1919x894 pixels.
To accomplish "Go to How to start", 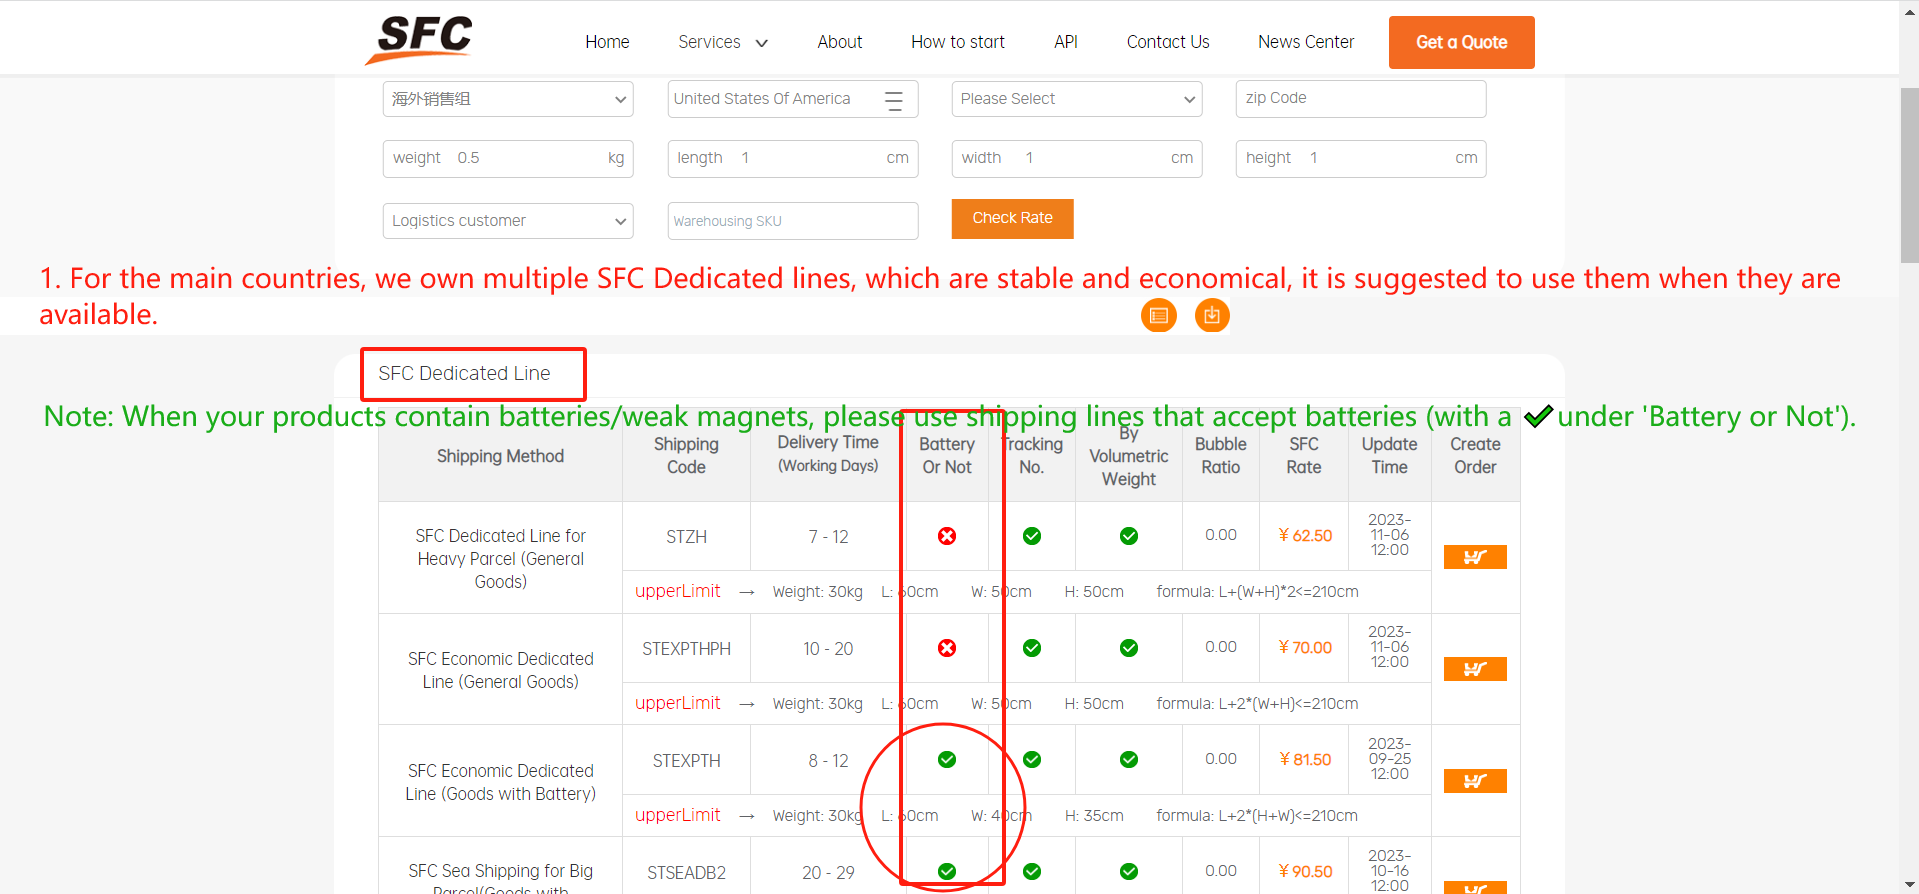I will click(x=957, y=42).
